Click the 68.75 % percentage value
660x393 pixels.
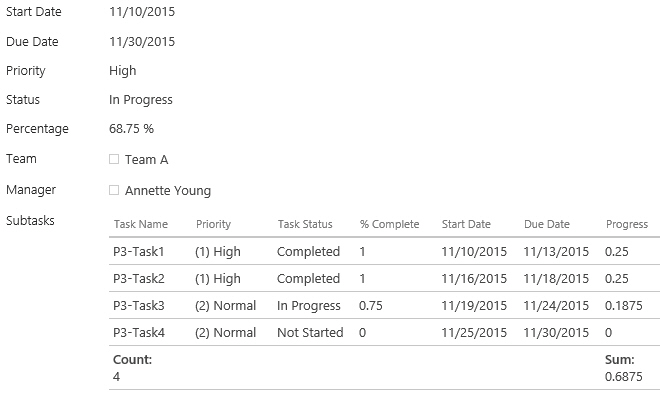tap(131, 129)
